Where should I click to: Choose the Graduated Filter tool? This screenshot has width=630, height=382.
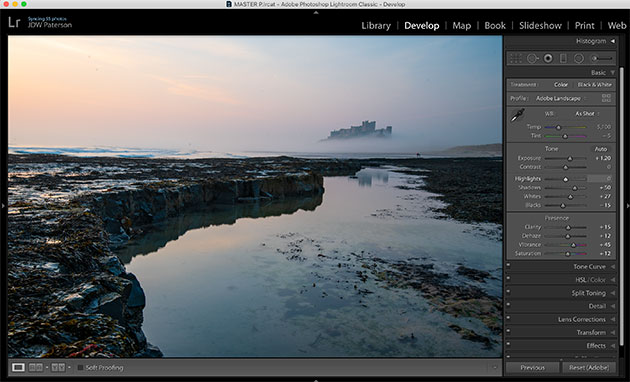[x=563, y=59]
